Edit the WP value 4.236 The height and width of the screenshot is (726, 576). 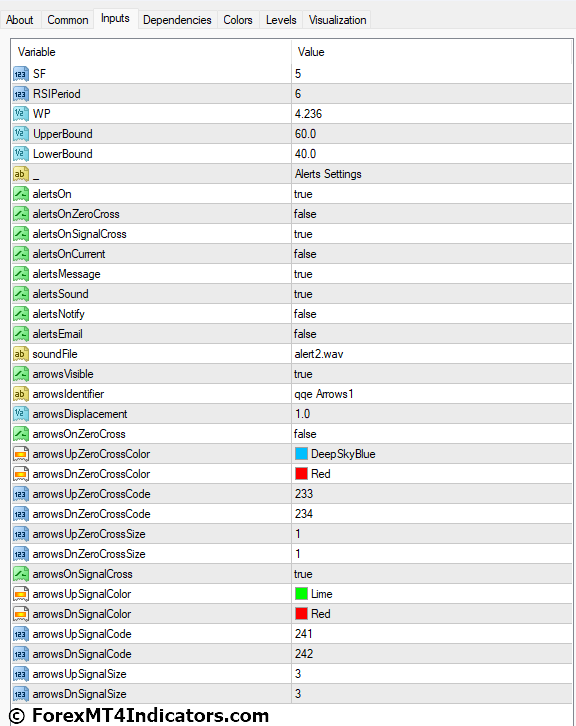(x=308, y=114)
